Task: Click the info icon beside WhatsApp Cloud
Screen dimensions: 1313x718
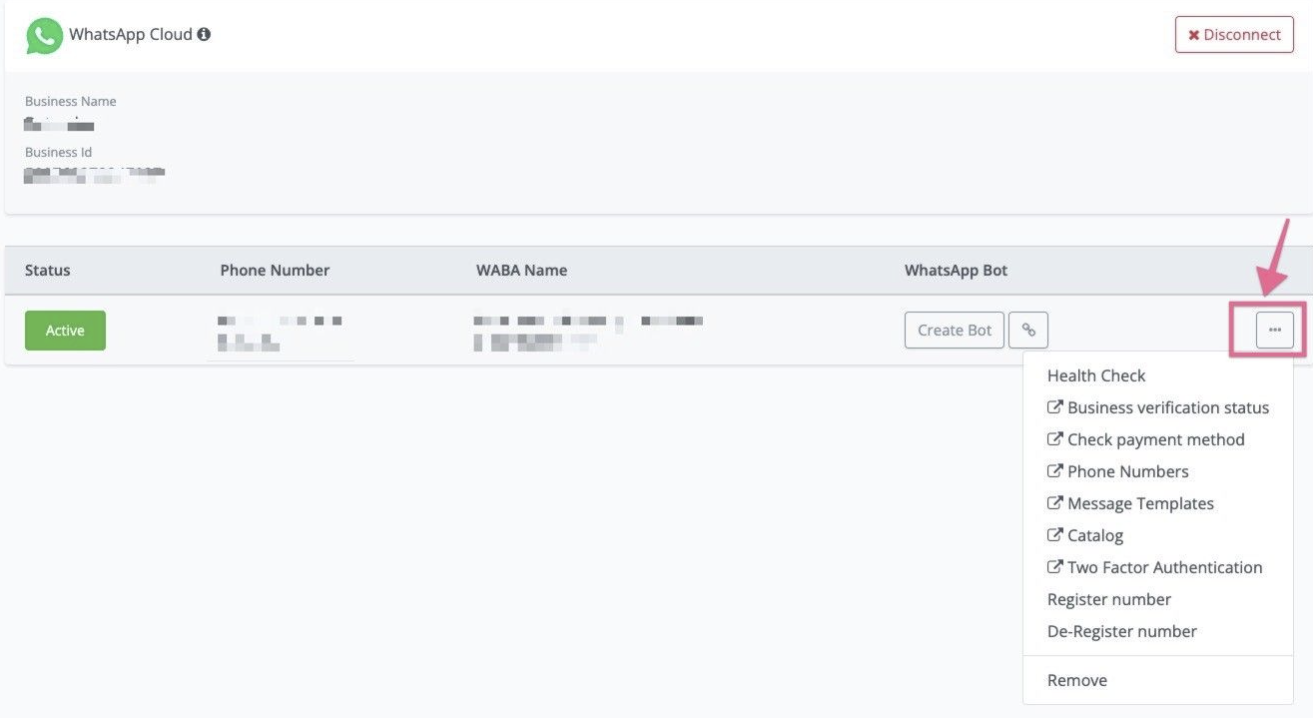Action: point(204,35)
